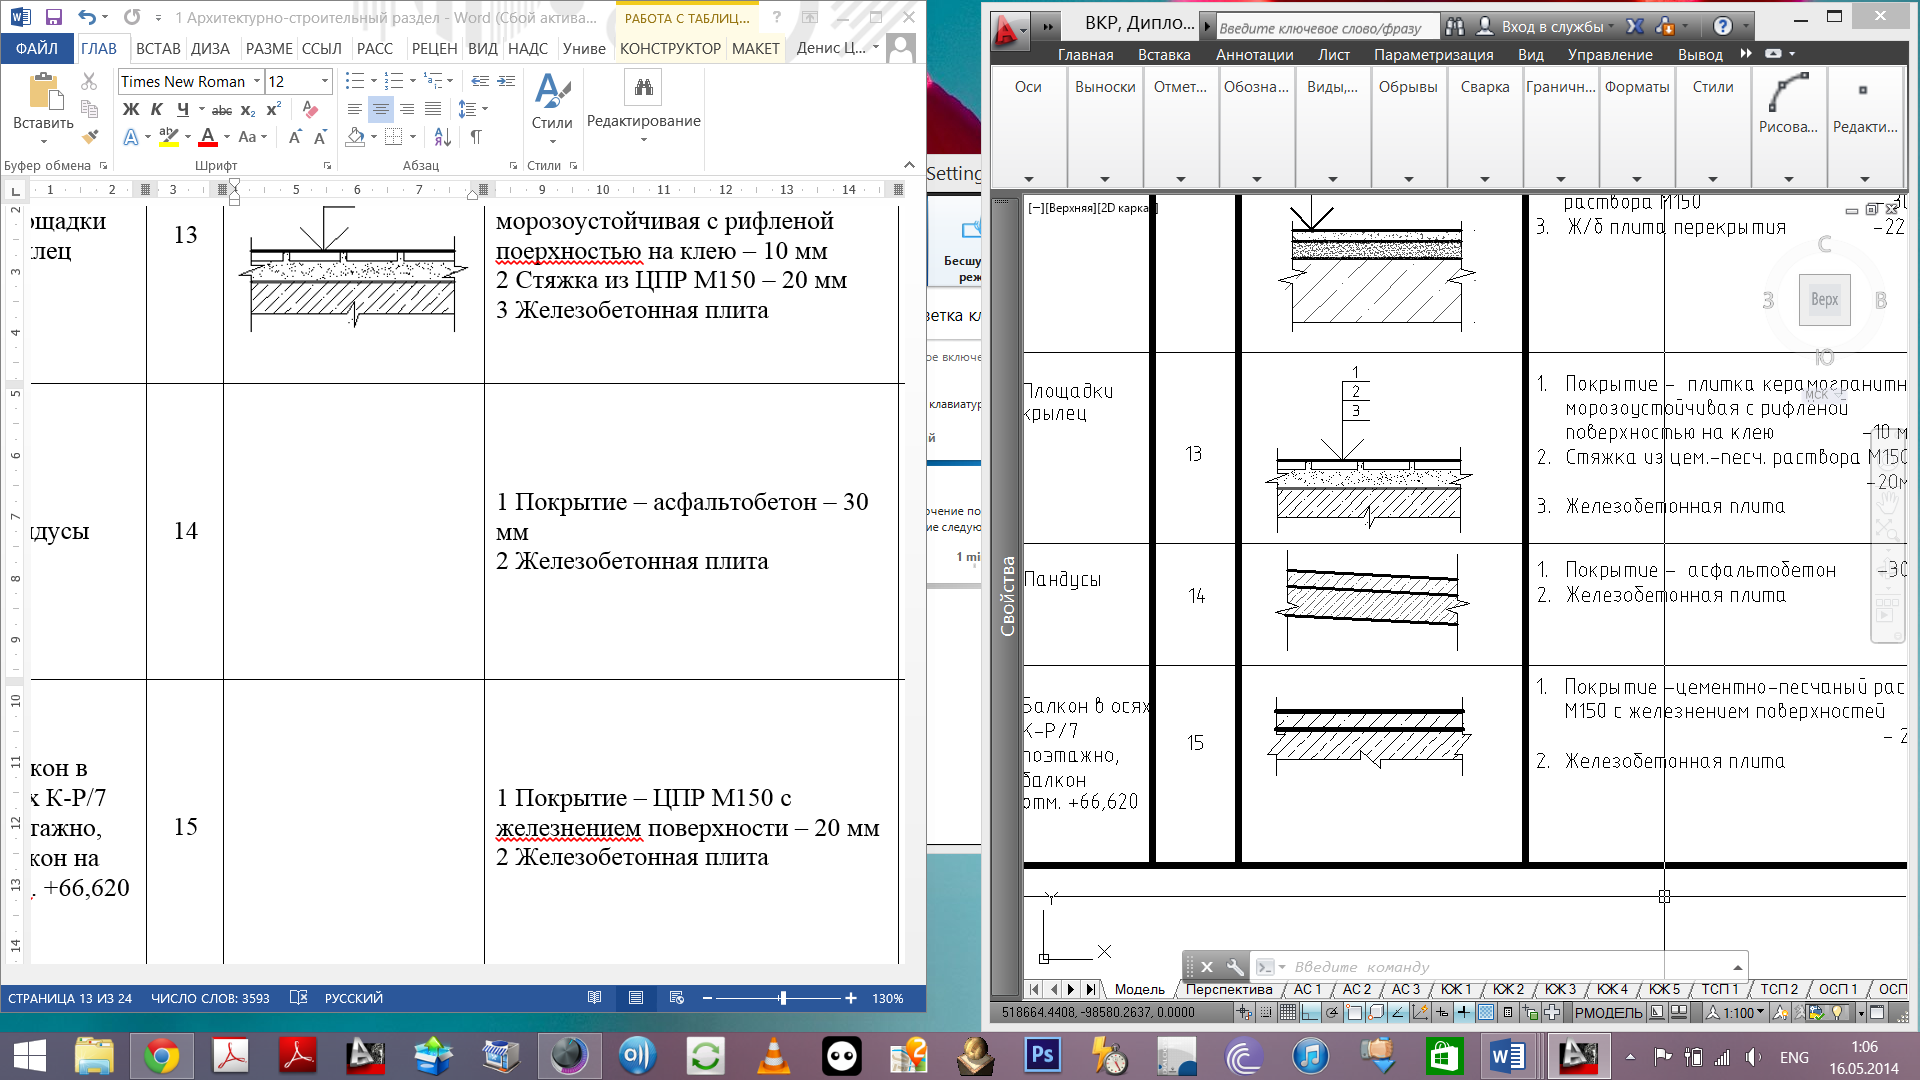The image size is (1920, 1080).
Task: Open the КЖ 1 layout tab
Action: [x=1455, y=989]
